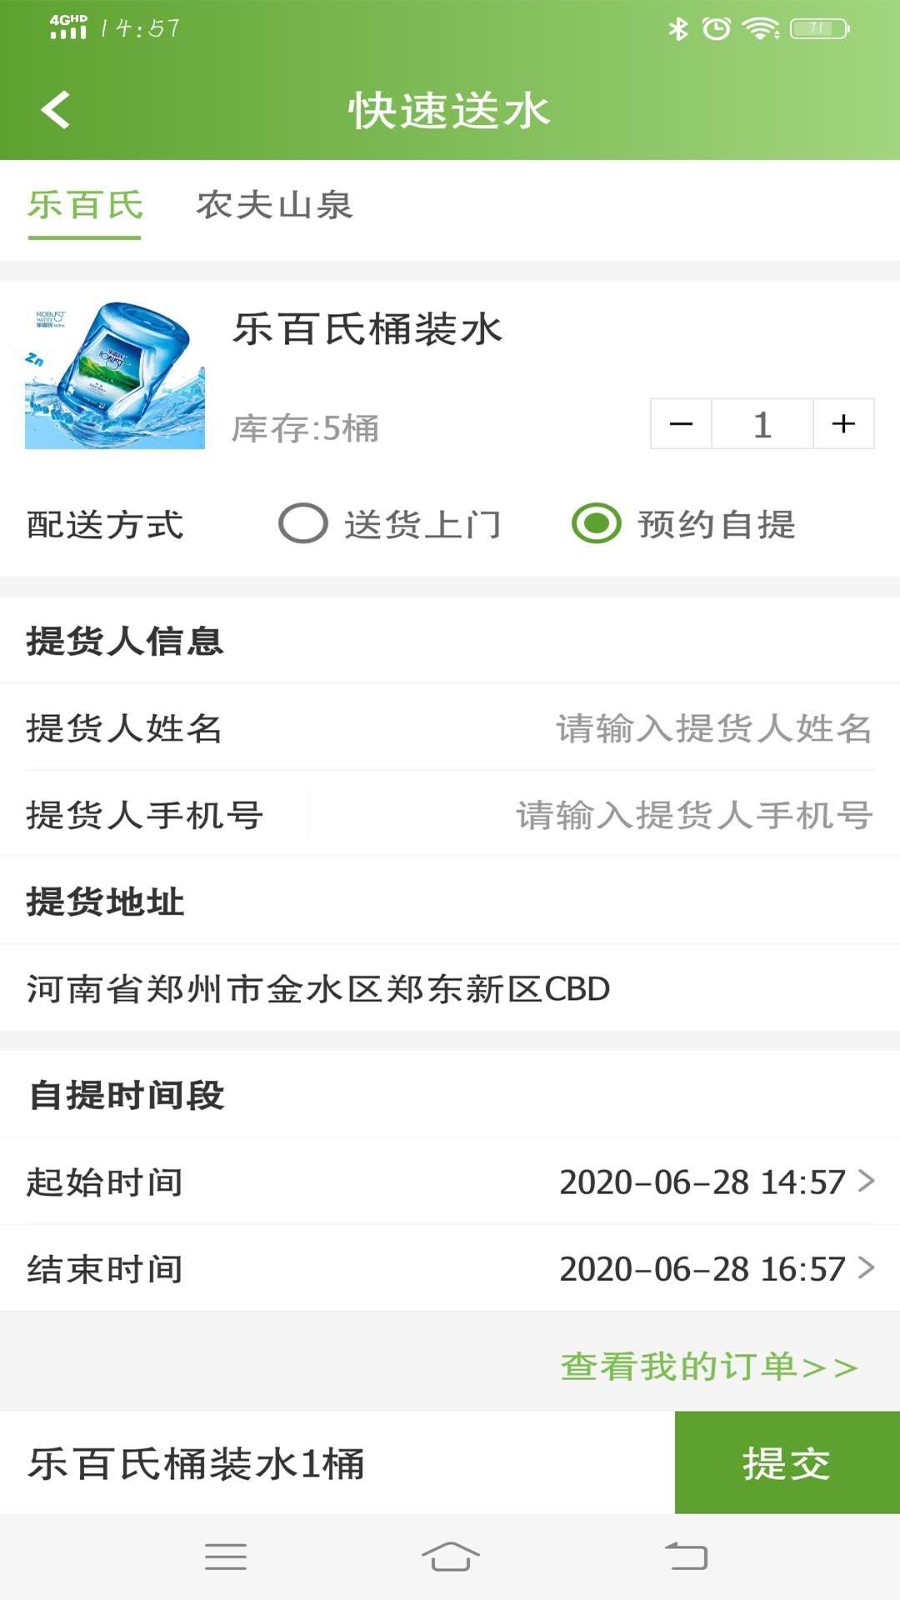Switch to 农夫山泉 tab
The image size is (900, 1600).
coord(275,206)
